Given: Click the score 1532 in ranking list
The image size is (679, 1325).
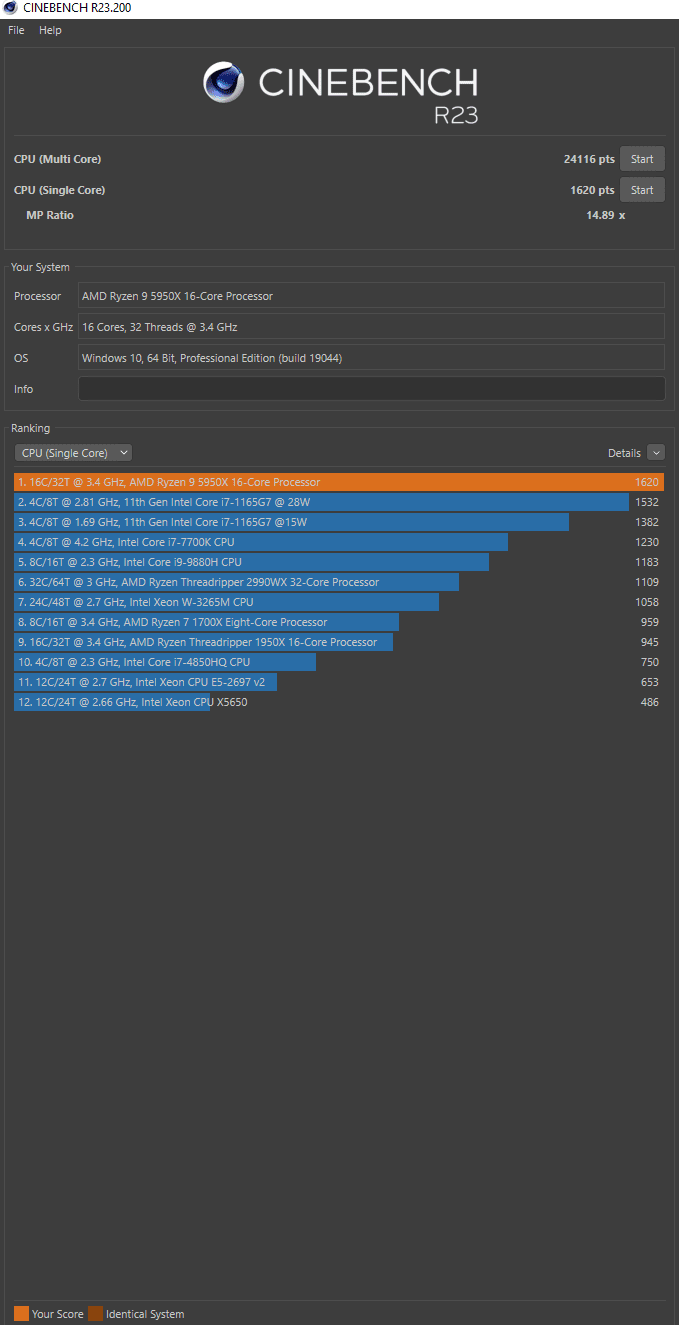Looking at the screenshot, I should pos(647,502).
